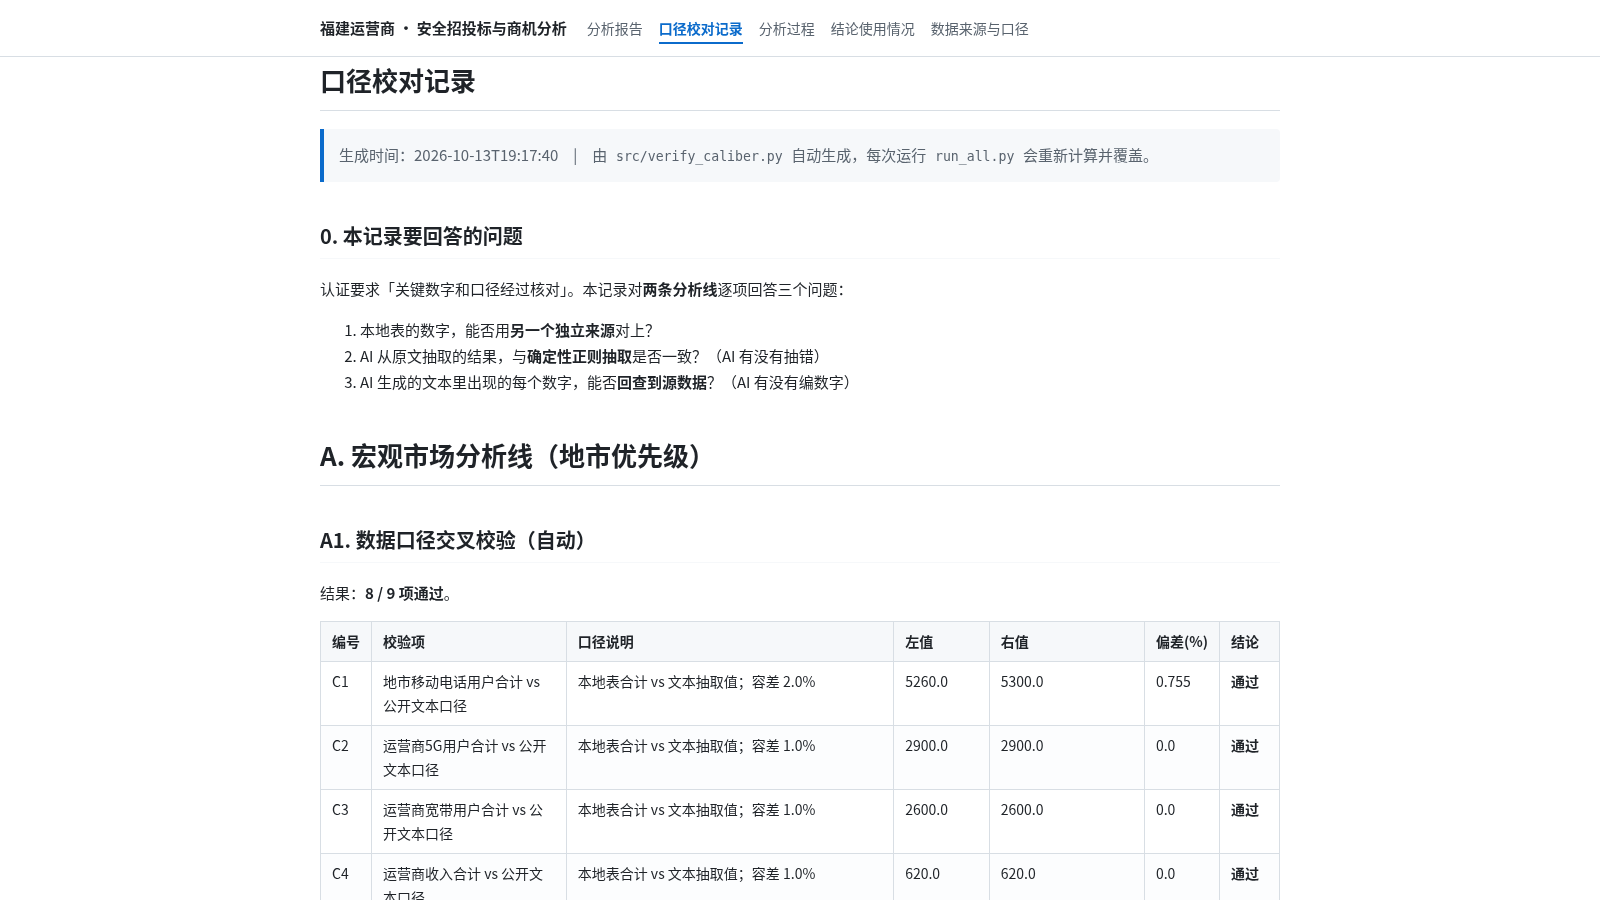This screenshot has height=900, width=1600.
Task: Click cell 运营商5G用户合计 vs 公开文本口径
Action: pyautogui.click(x=468, y=758)
